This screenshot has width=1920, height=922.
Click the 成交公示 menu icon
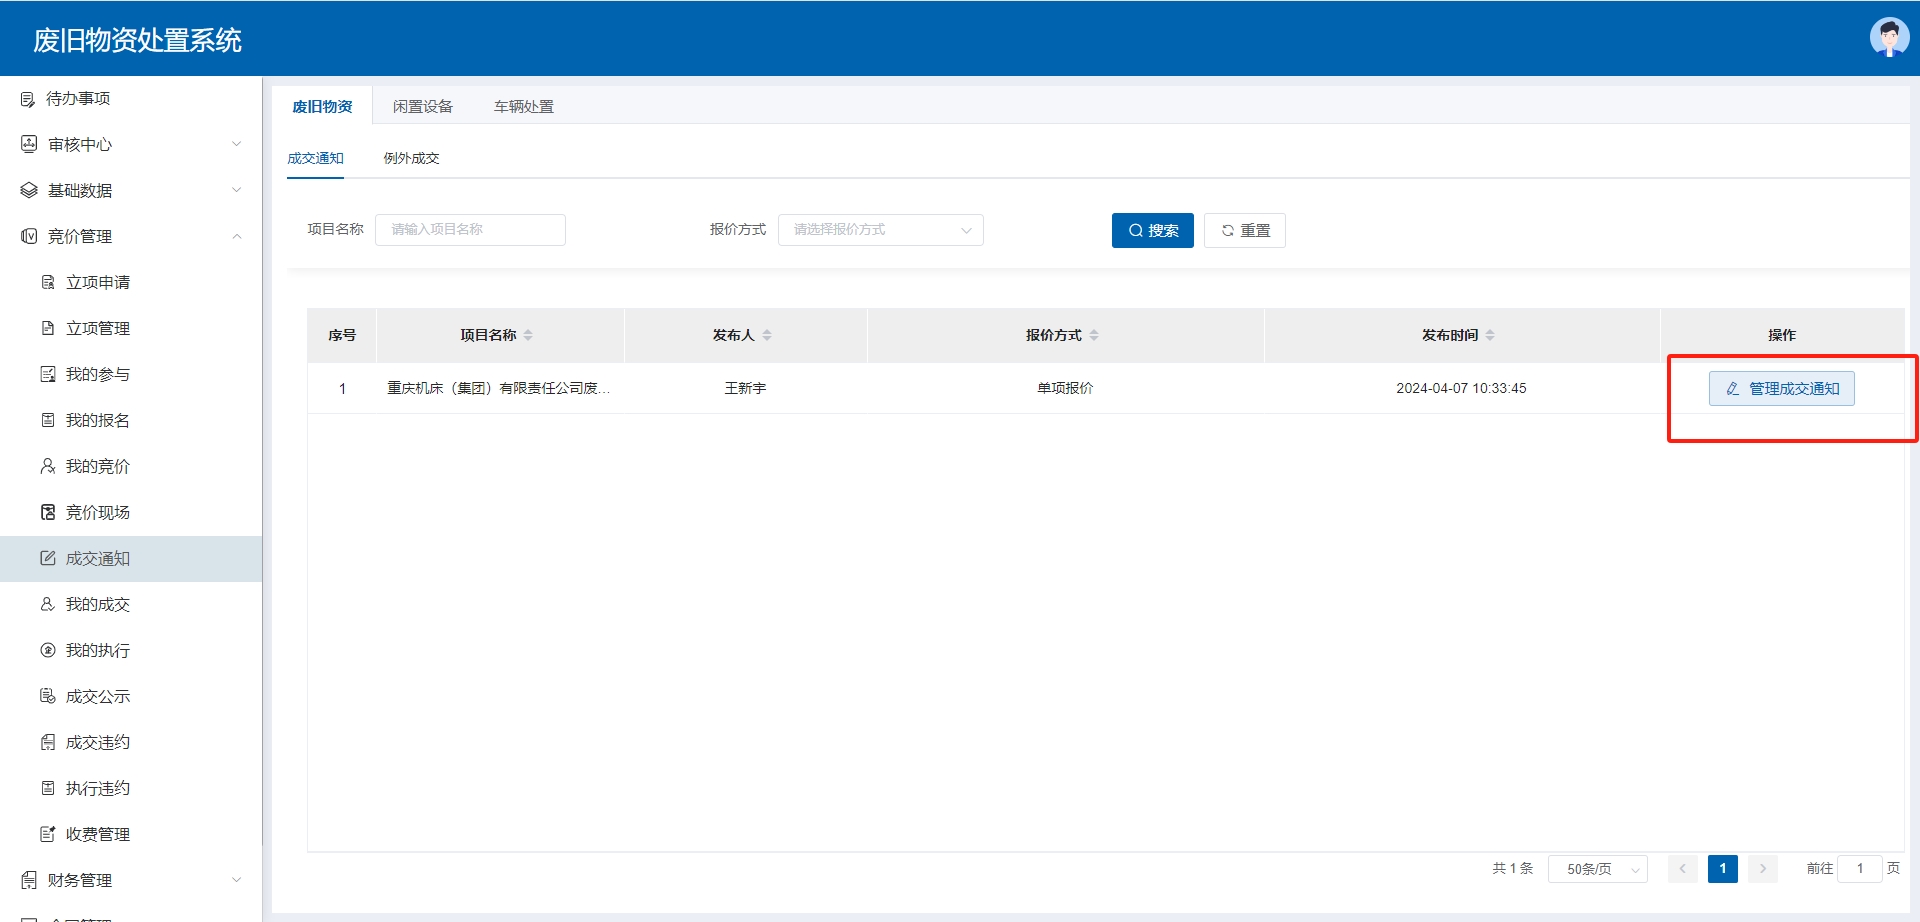(x=48, y=696)
